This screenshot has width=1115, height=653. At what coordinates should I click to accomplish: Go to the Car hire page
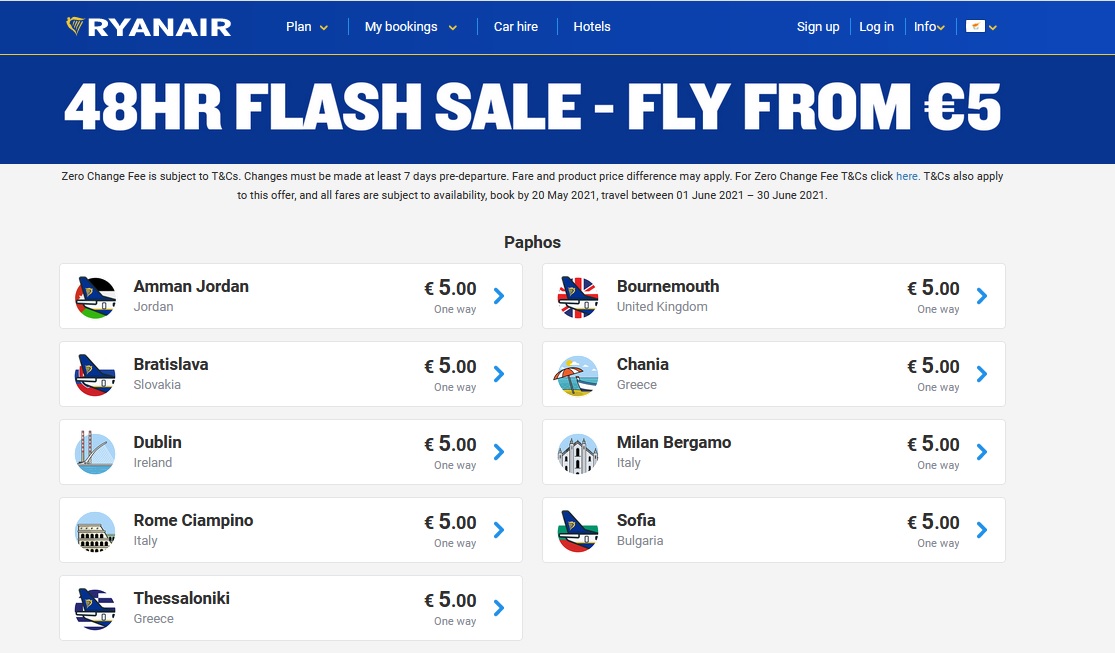(516, 27)
